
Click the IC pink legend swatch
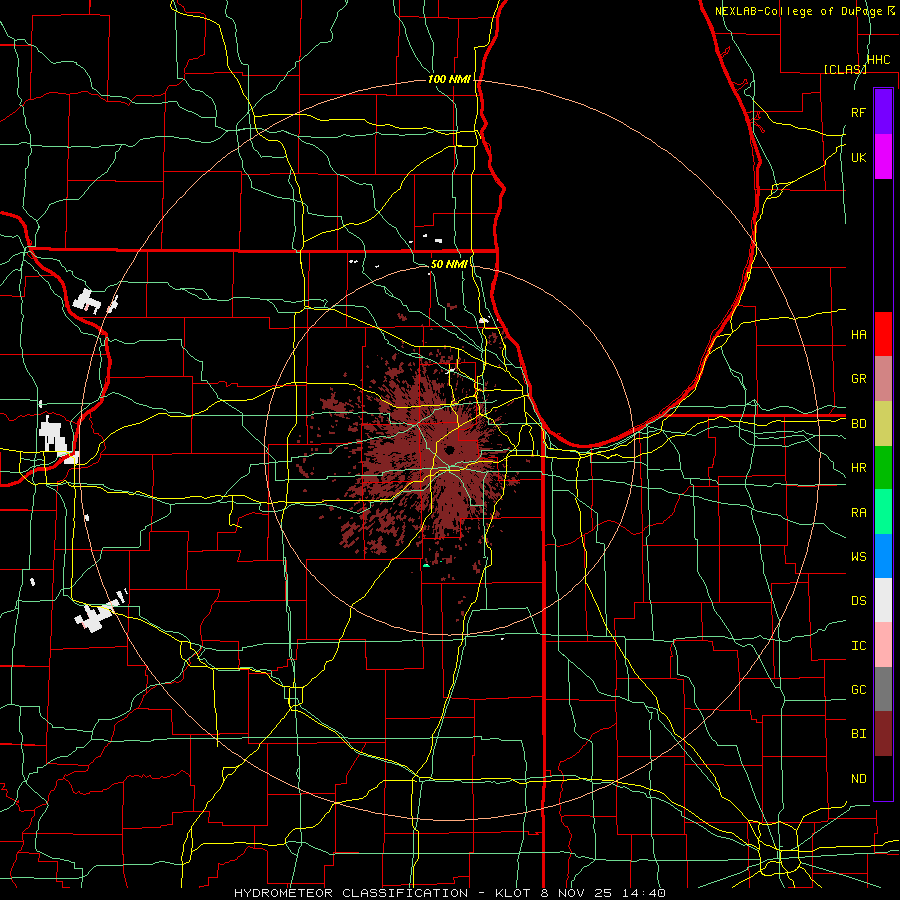(883, 645)
